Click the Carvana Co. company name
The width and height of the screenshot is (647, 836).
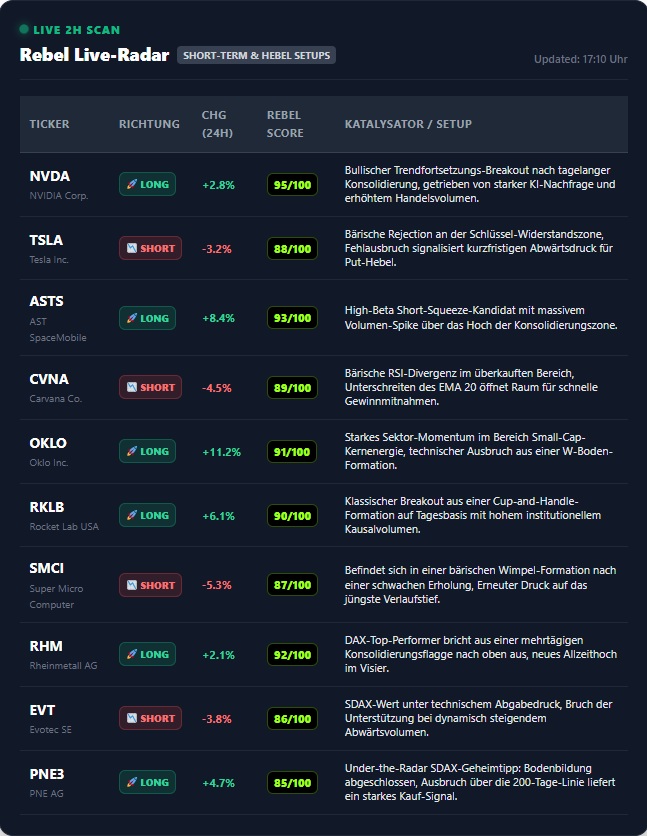55,399
